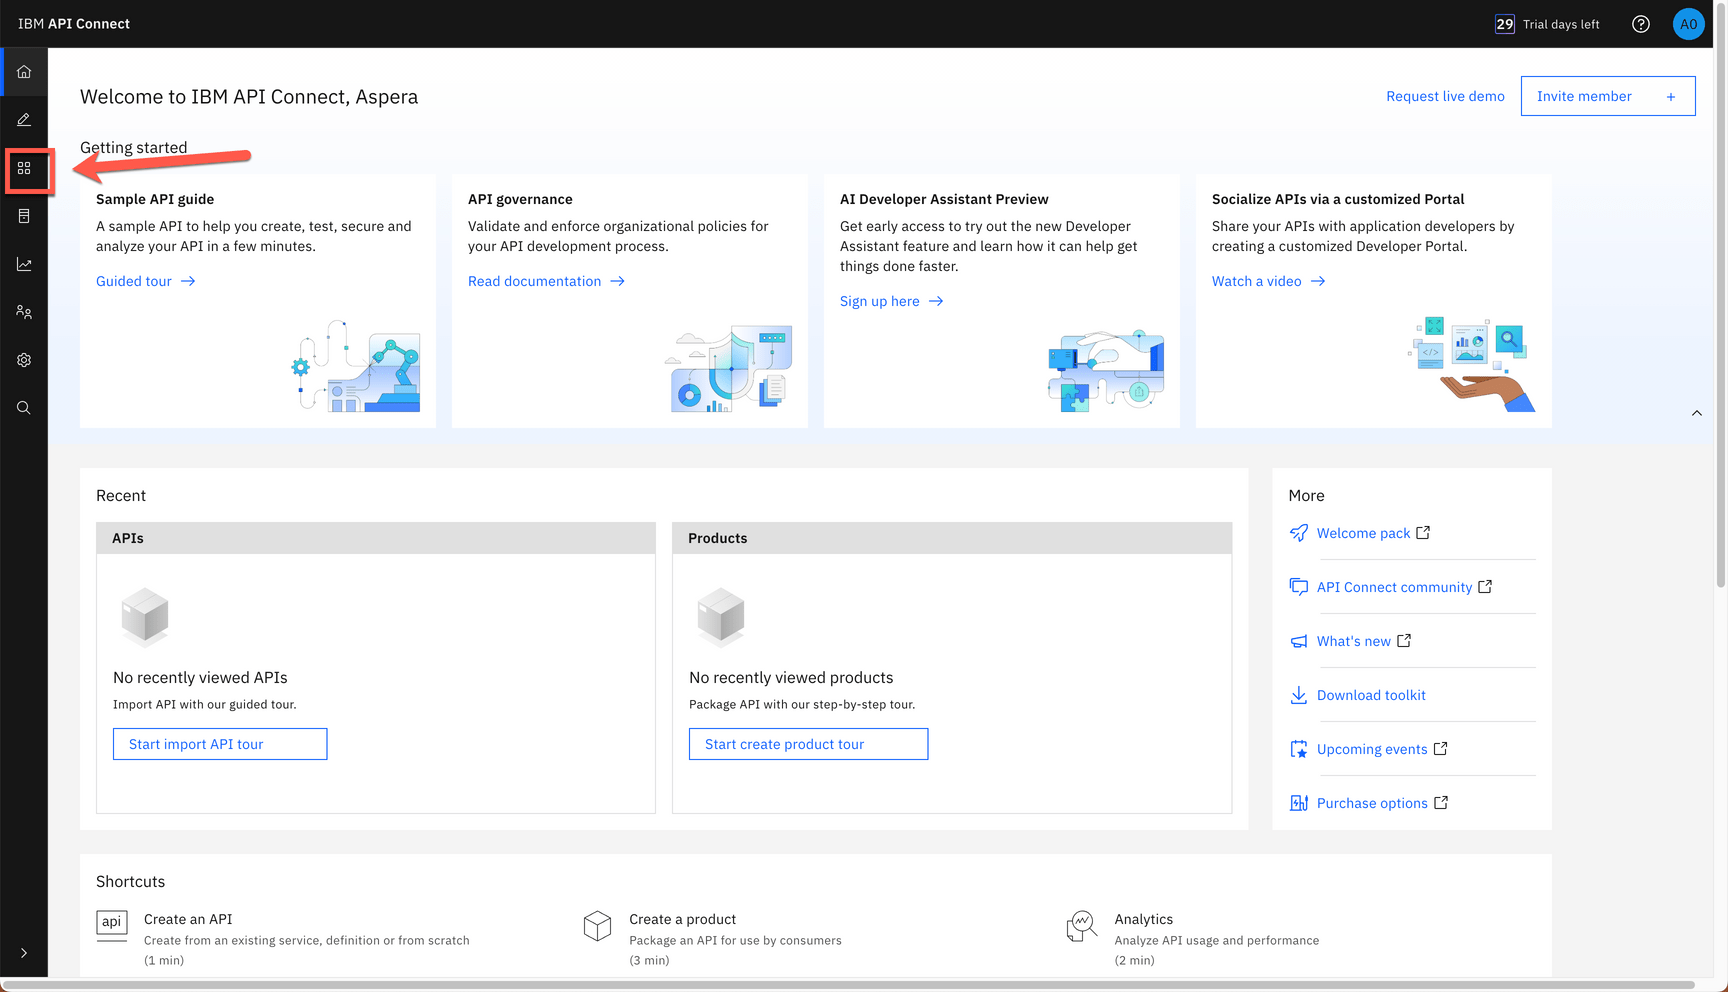Open the Request live demo link
The image size is (1728, 992).
tap(1445, 96)
